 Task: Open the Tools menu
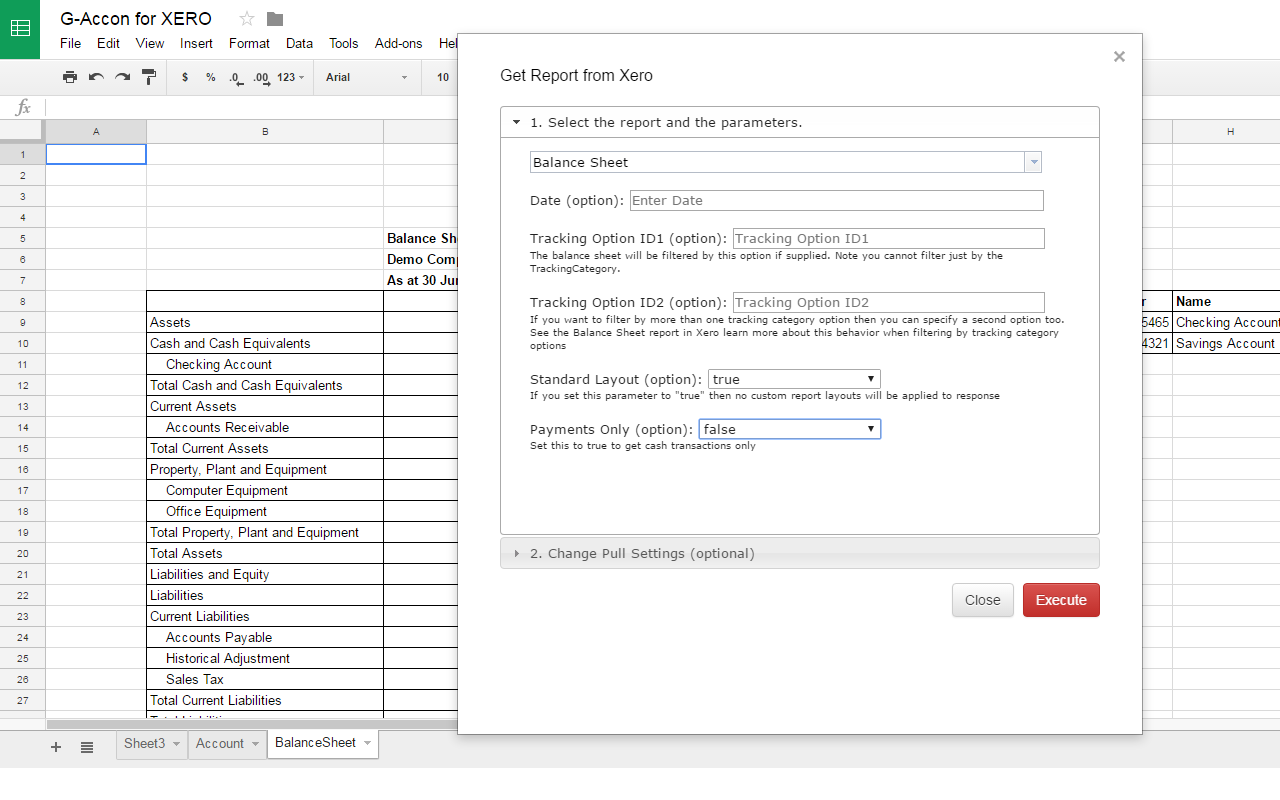point(343,43)
